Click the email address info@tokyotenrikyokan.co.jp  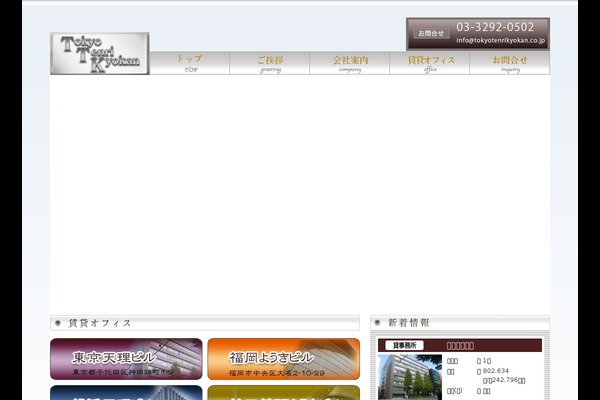coord(501,40)
